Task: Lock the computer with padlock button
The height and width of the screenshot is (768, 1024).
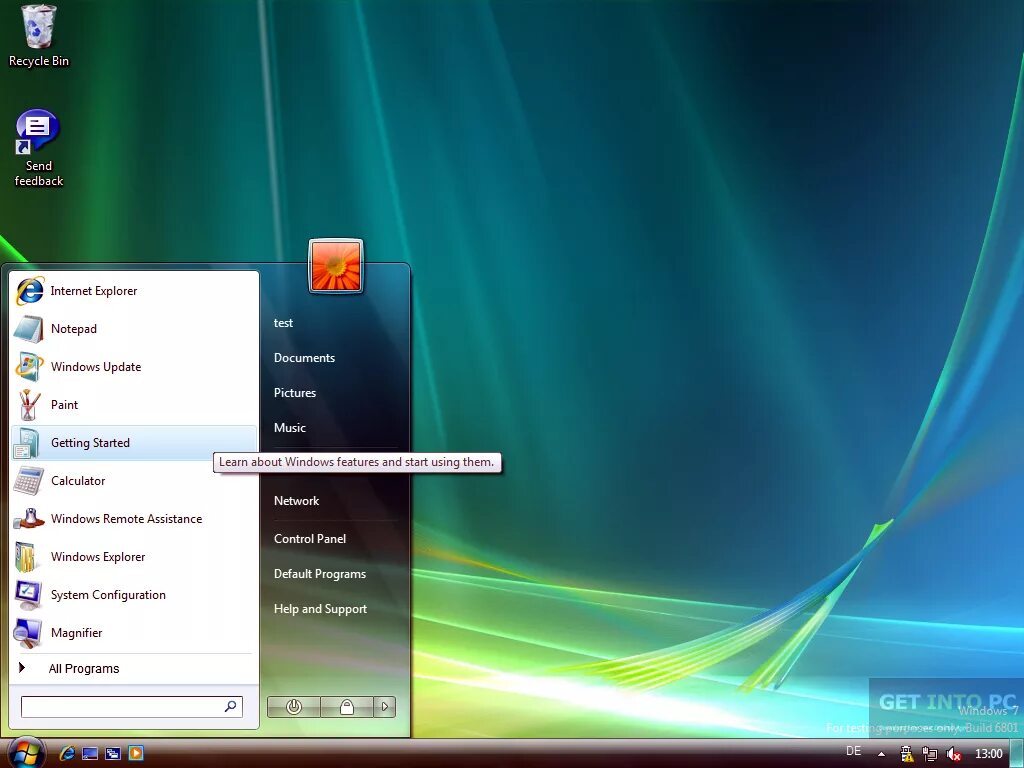Action: click(x=347, y=707)
